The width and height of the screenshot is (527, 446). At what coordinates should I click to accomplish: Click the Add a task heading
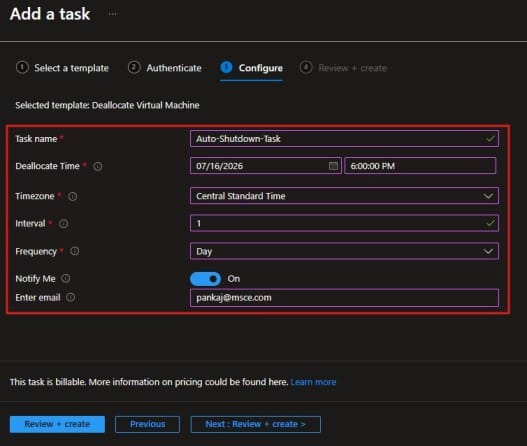[x=50, y=14]
